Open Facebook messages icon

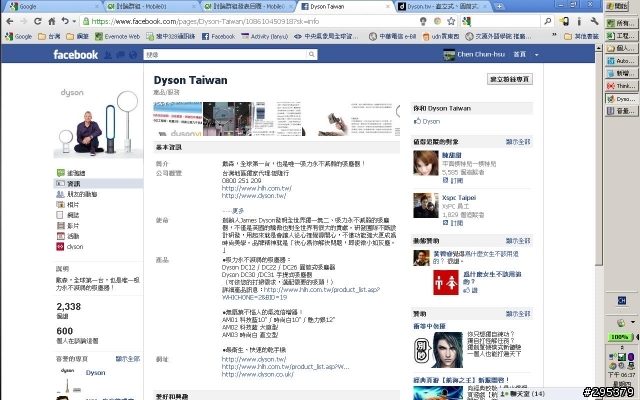point(120,55)
